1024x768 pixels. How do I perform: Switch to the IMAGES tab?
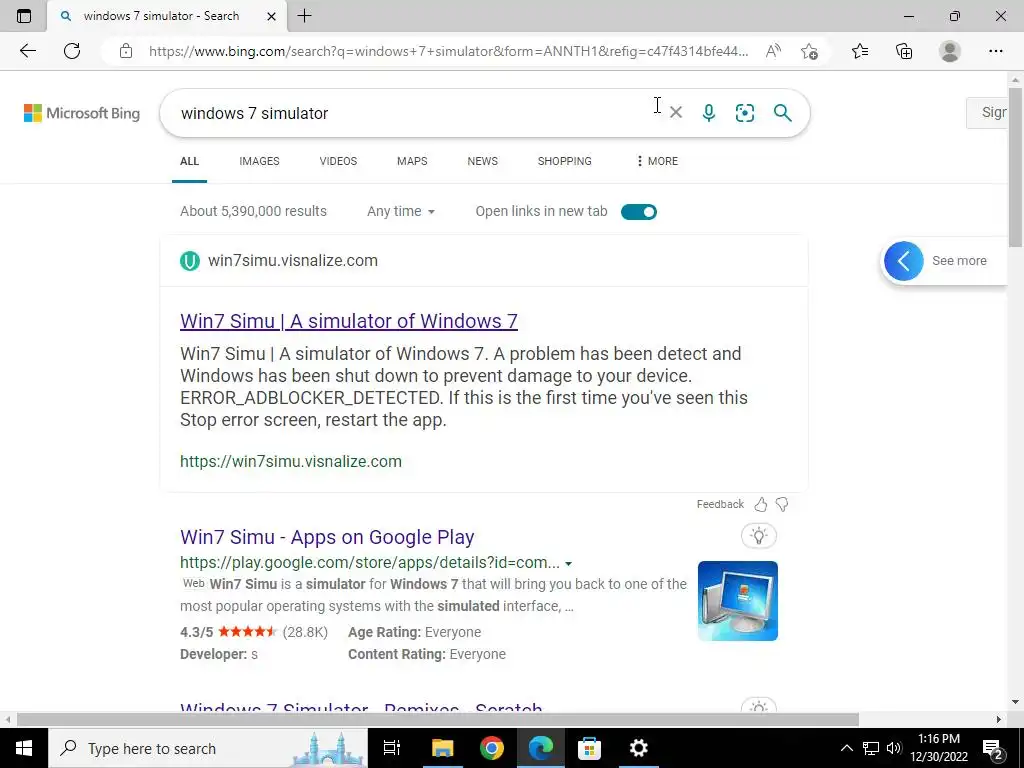coord(259,161)
